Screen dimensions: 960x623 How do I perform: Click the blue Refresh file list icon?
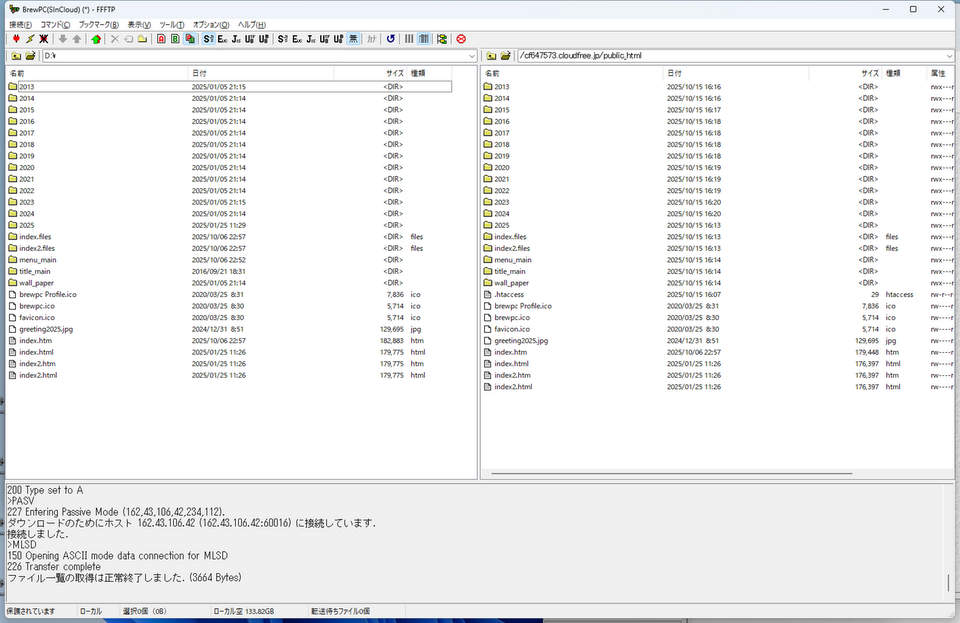390,39
